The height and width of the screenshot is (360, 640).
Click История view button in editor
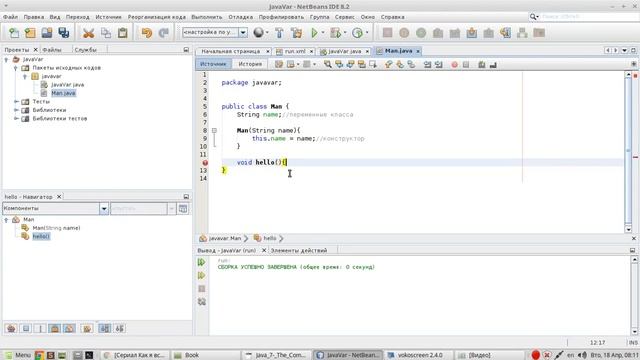coord(250,64)
